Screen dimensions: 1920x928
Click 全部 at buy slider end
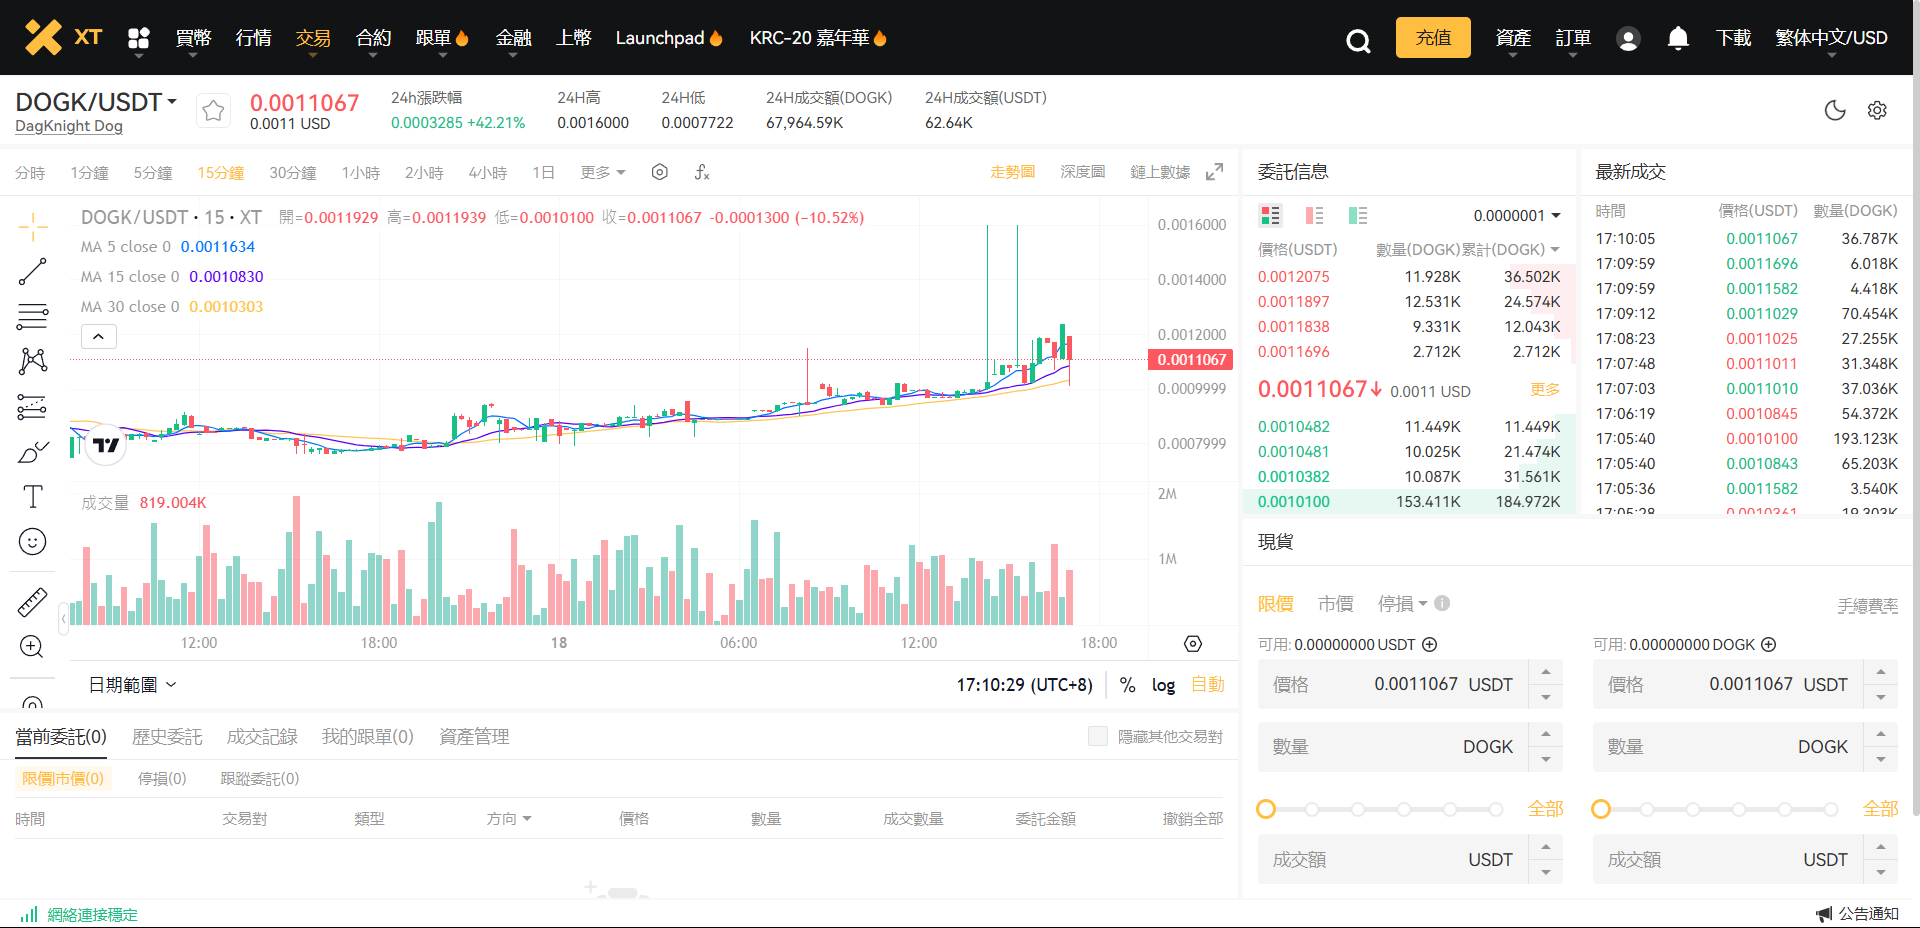(1545, 808)
